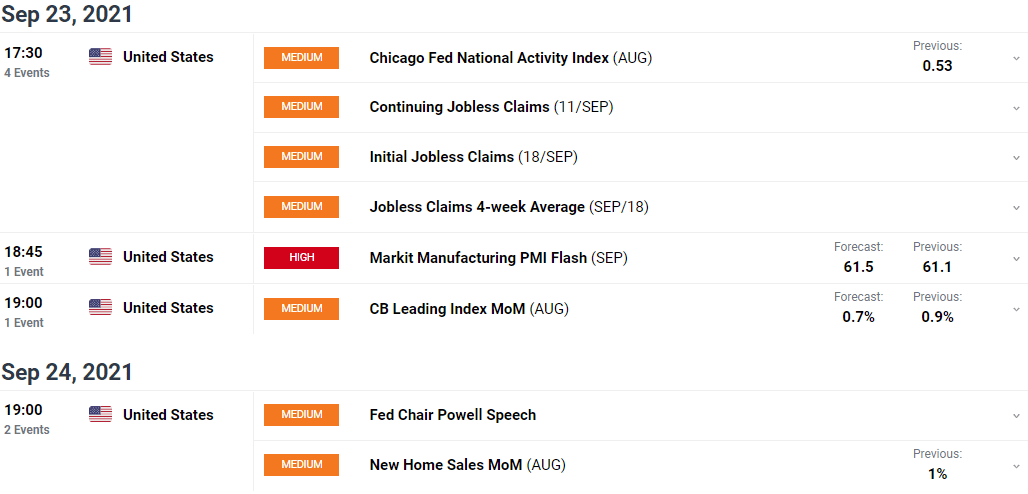Expand Chicago Fed National Activity Index row
The height and width of the screenshot is (494, 1028).
1016,58
